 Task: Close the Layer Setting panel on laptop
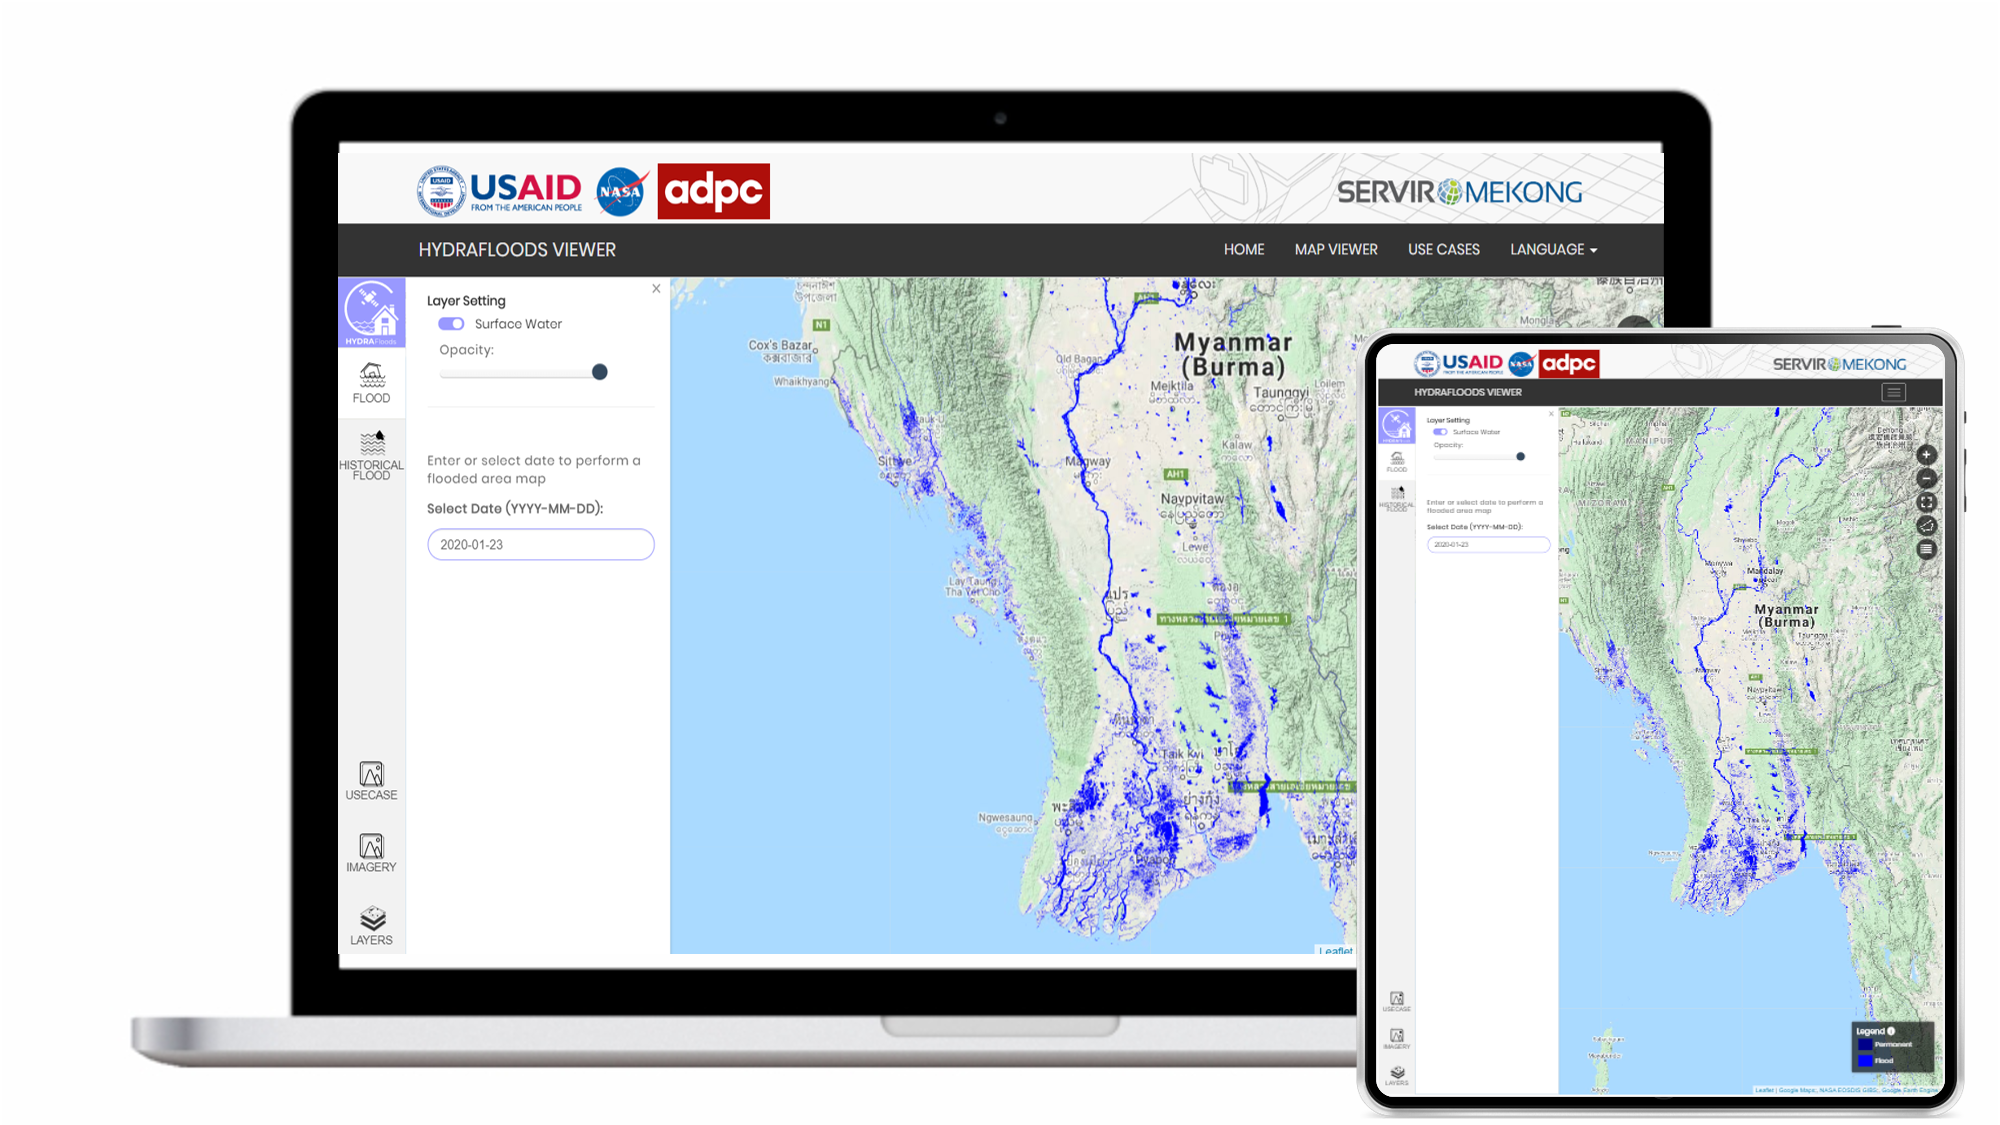[656, 289]
